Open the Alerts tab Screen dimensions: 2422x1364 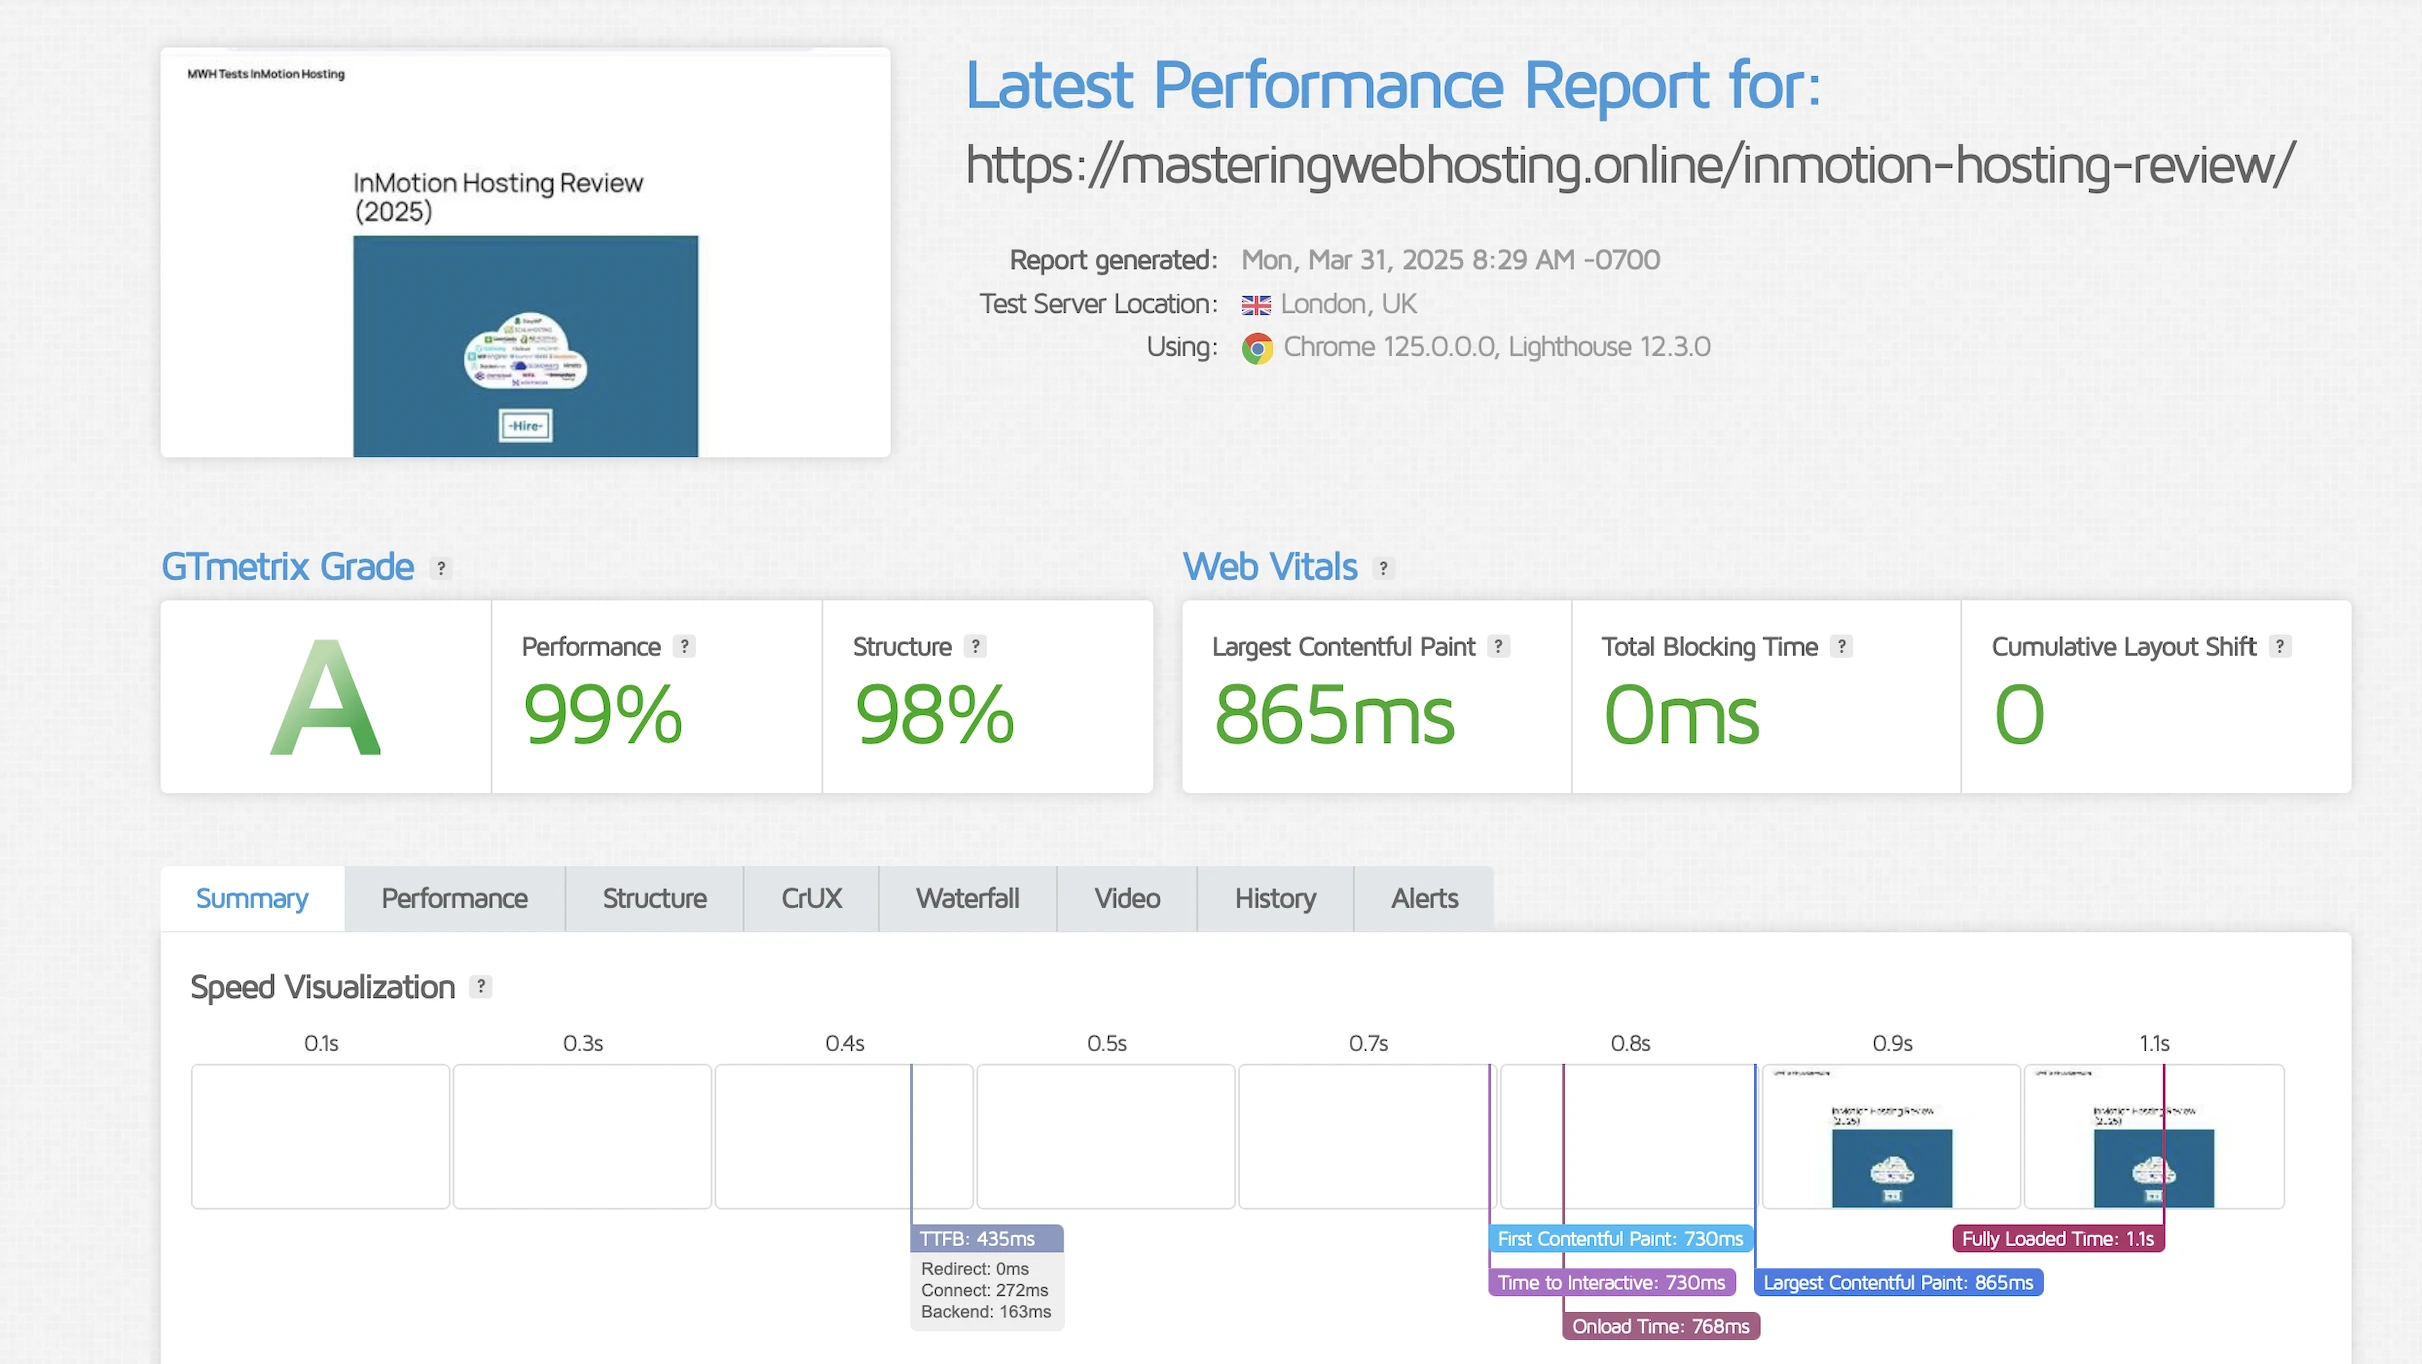tap(1424, 898)
